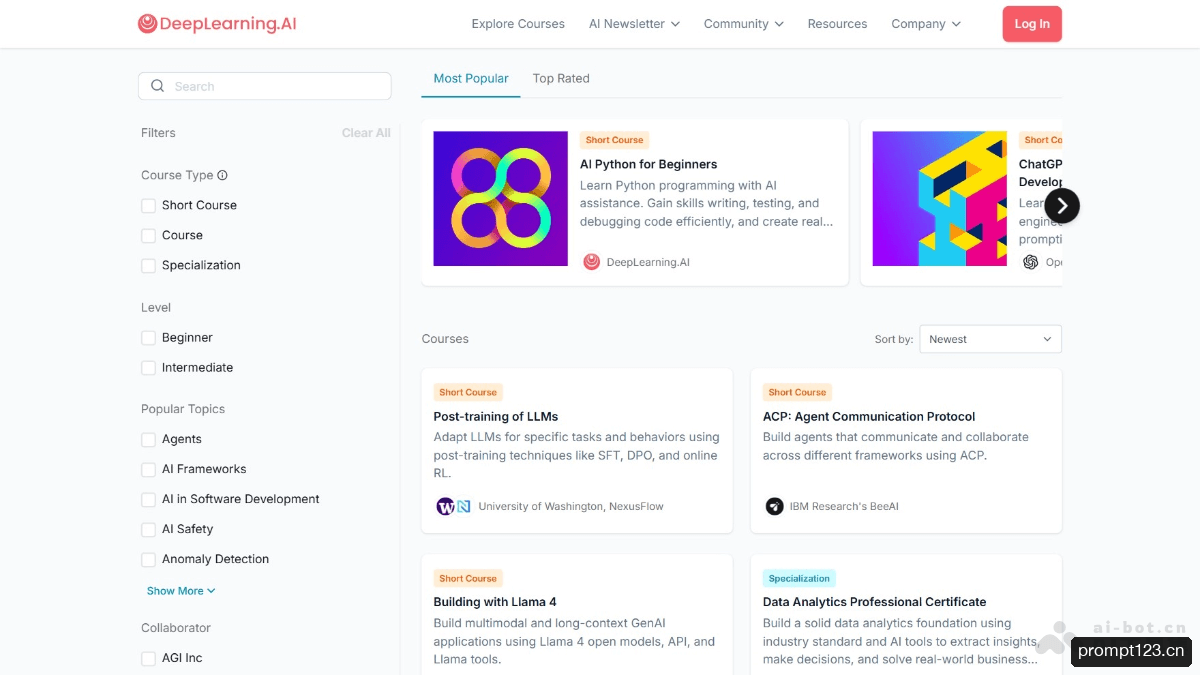Check the AI Safety topic

pyautogui.click(x=149, y=530)
